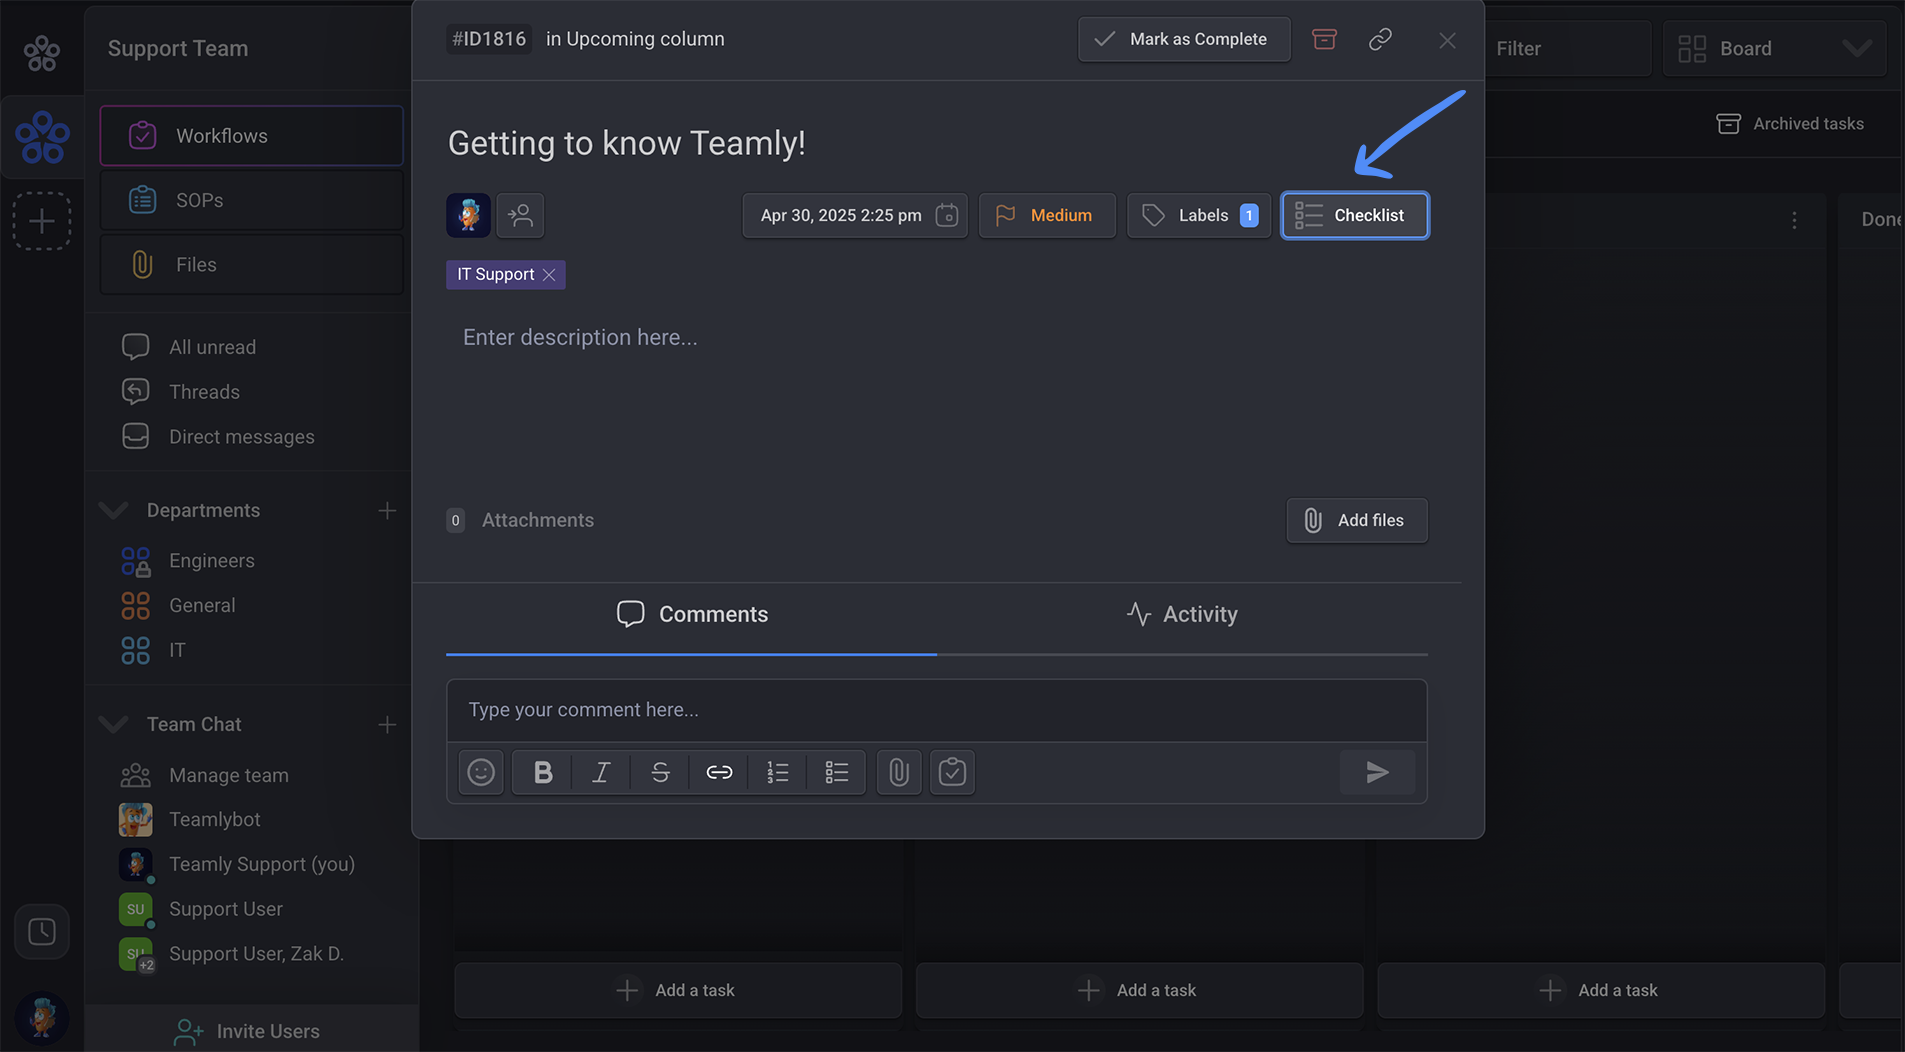
Task: Switch to the Activity tab
Action: 1182,614
